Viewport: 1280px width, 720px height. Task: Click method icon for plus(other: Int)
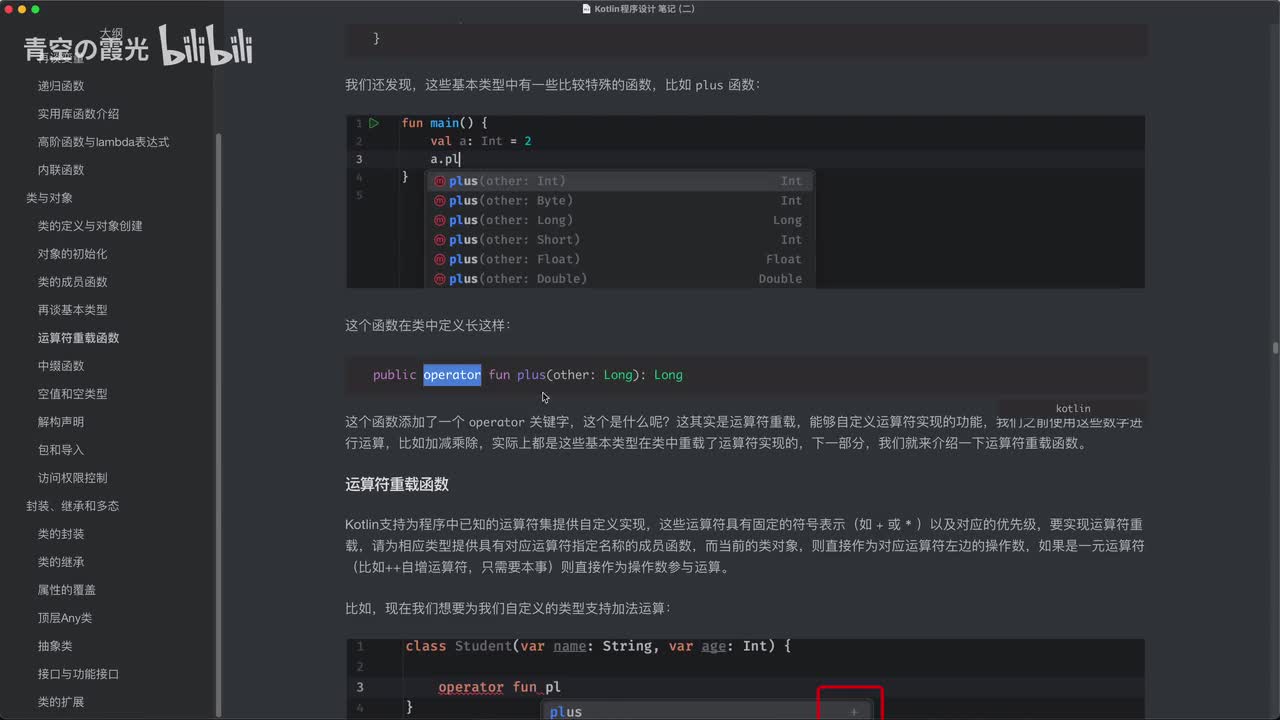coord(439,181)
